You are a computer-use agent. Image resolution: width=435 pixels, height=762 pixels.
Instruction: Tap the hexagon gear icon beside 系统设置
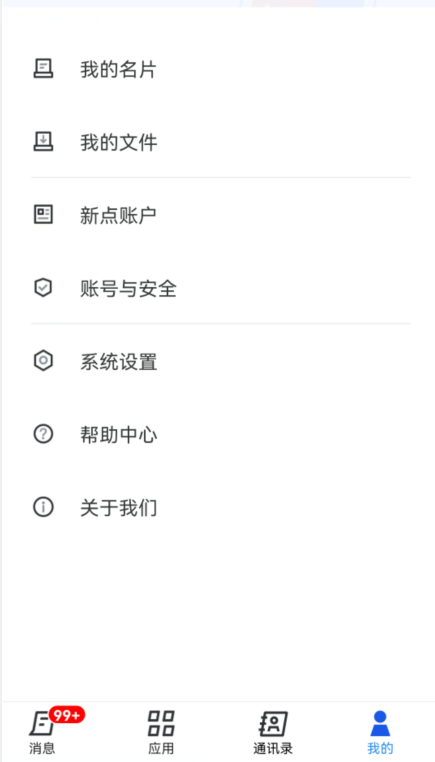43,361
